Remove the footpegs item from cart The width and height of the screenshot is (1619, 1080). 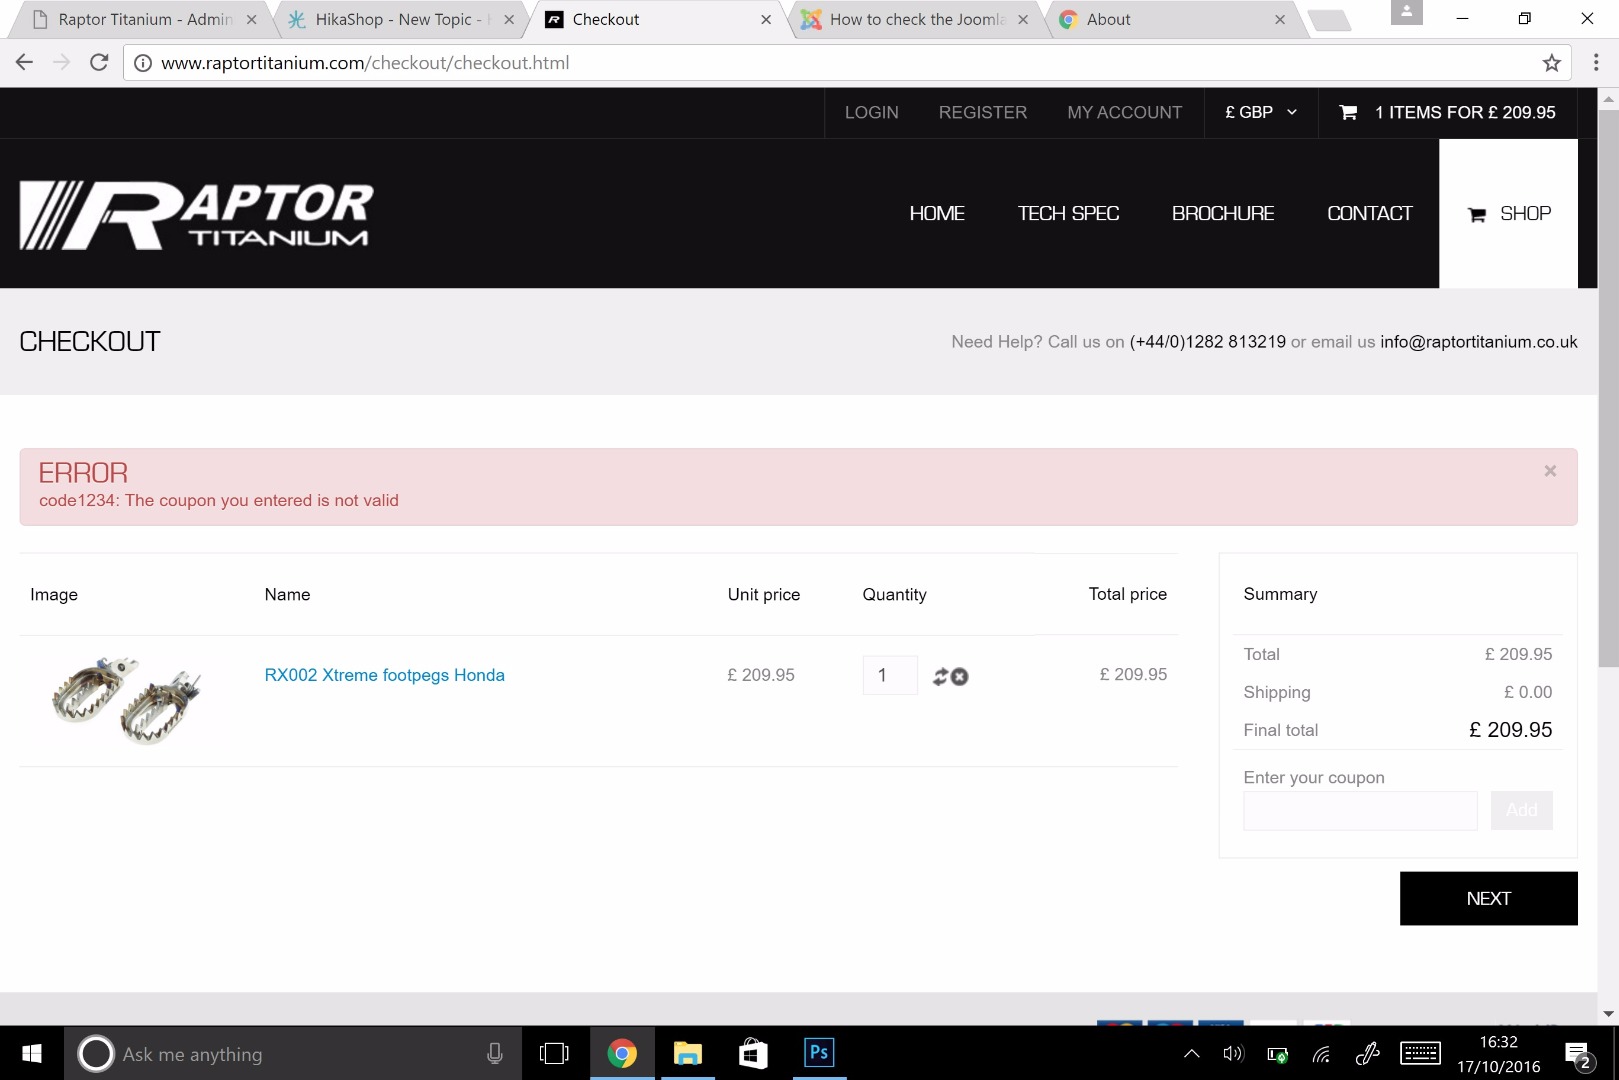tap(960, 677)
